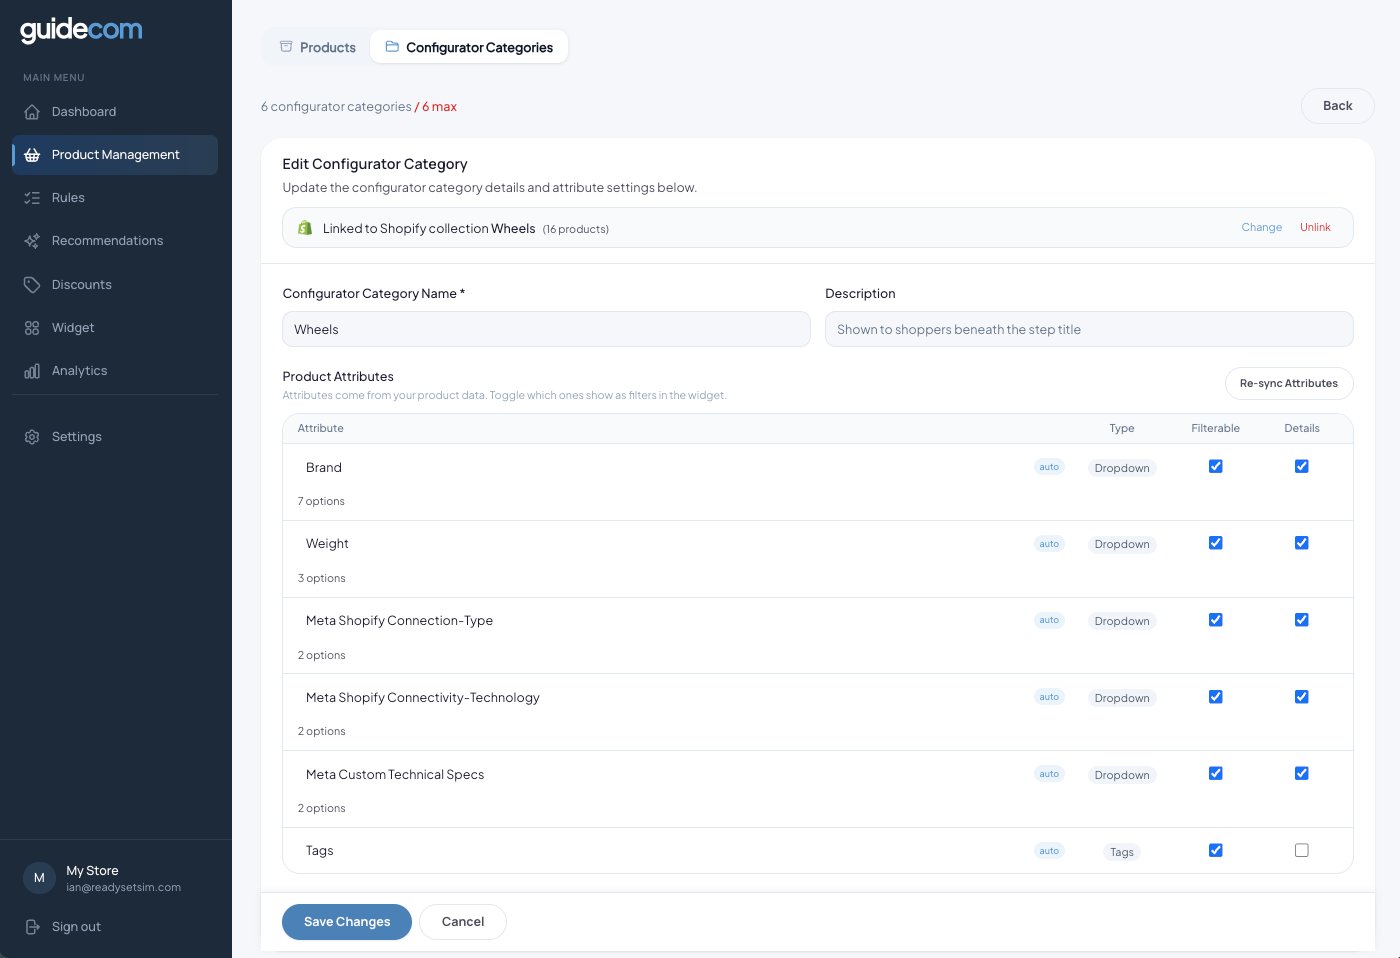Open Discounts using the tag icon

31,284
